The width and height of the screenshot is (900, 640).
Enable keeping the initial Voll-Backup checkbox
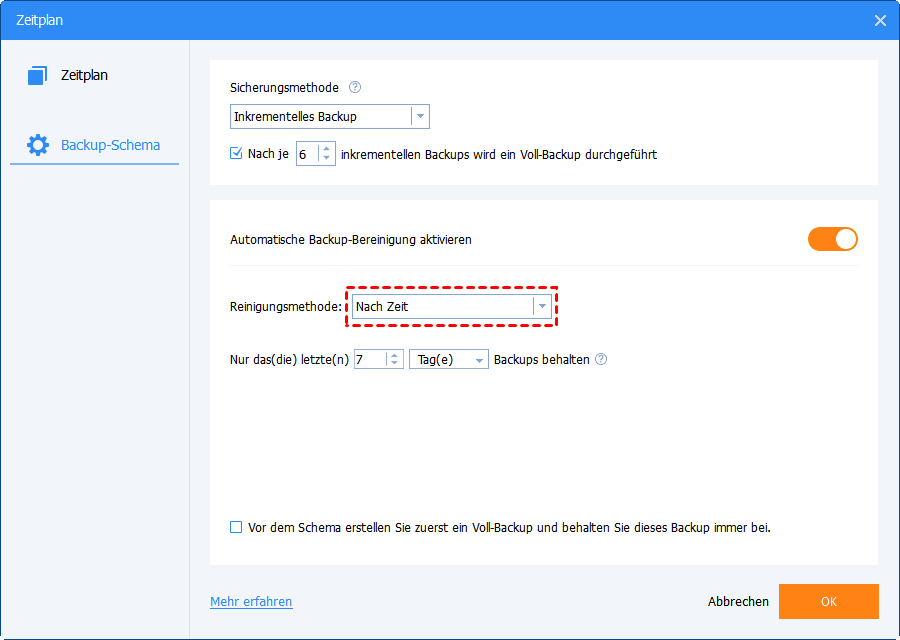click(x=237, y=527)
